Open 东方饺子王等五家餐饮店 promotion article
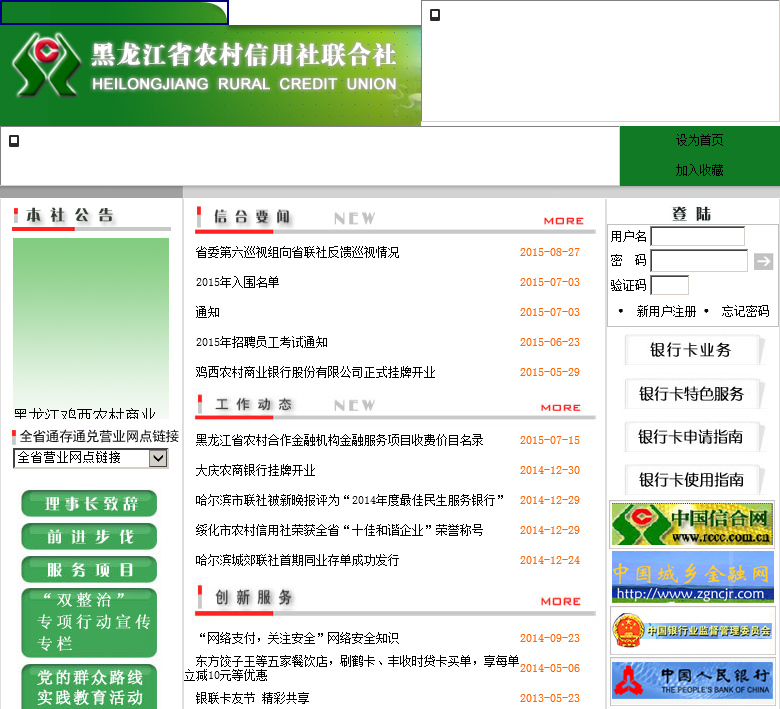Screen dimensions: 780x709 click(x=352, y=668)
